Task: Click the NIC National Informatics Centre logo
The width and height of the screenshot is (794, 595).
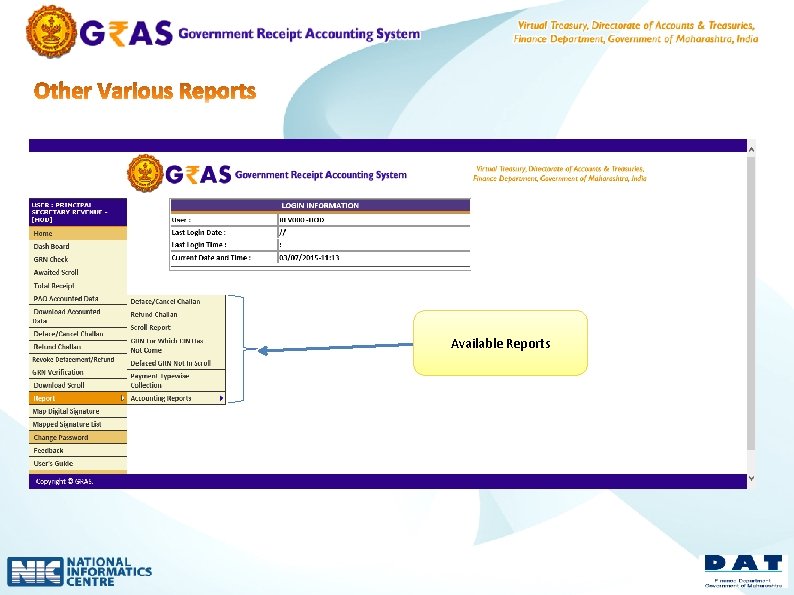Action: pos(80,571)
